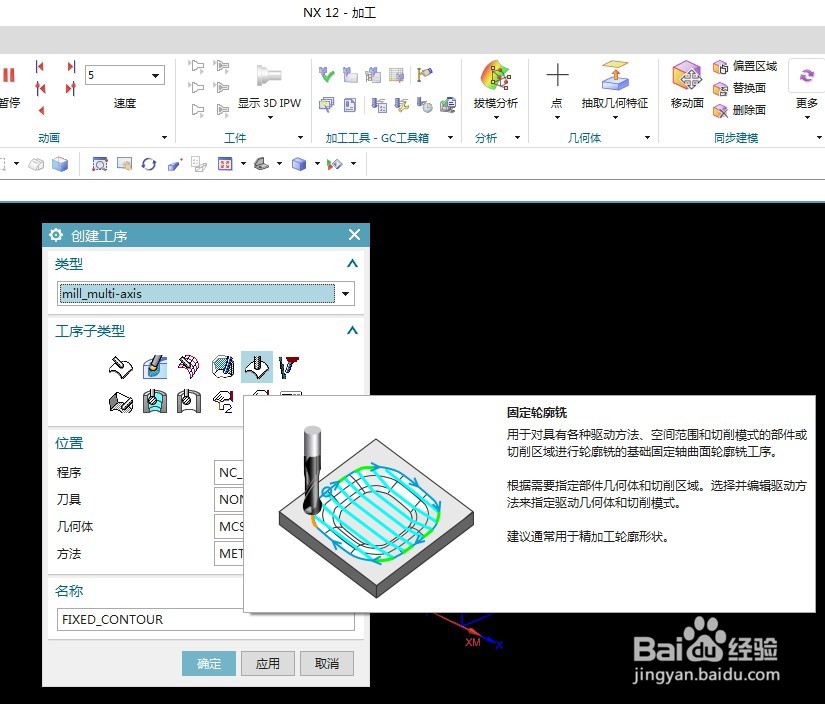The height and width of the screenshot is (704, 825).
Task: Click the 位置 section header
Action: click(x=69, y=443)
